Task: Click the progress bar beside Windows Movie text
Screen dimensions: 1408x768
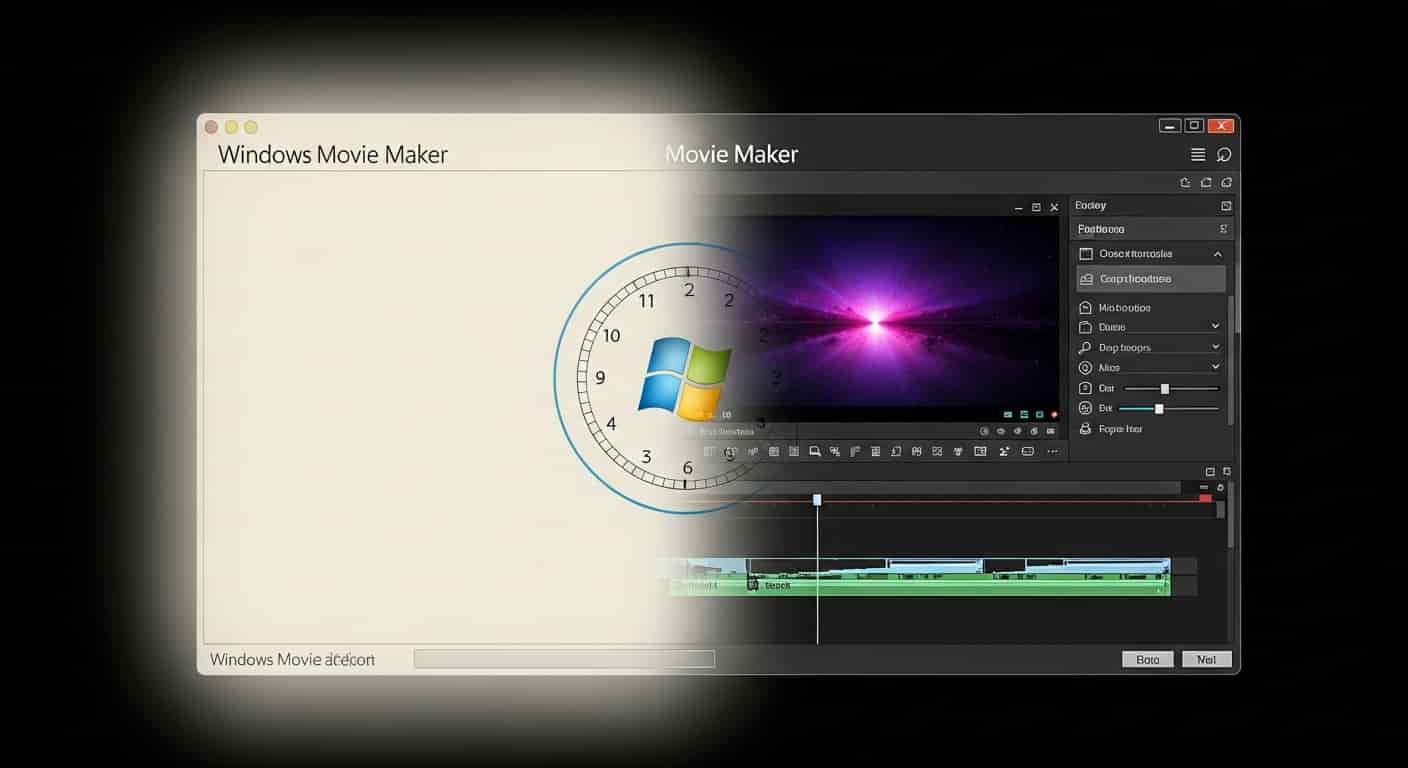Action: pos(564,659)
